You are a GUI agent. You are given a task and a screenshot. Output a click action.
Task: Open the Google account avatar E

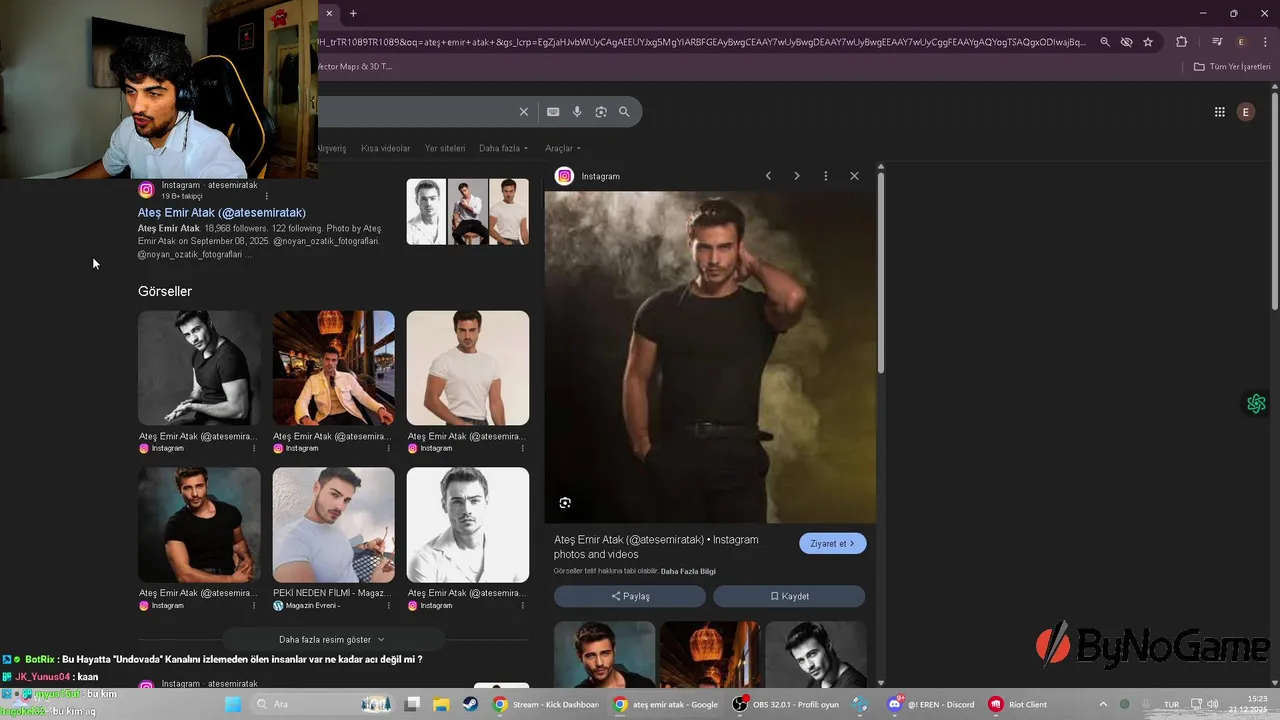[x=1246, y=112]
